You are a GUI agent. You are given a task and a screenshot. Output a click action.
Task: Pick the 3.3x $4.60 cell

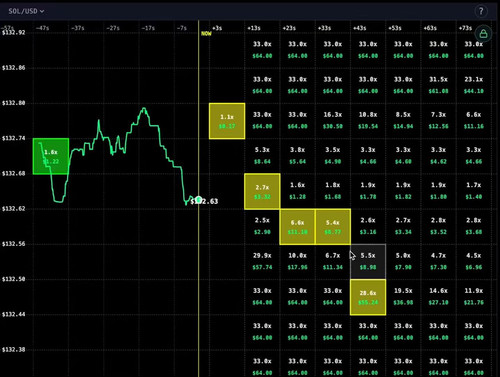pyautogui.click(x=403, y=156)
